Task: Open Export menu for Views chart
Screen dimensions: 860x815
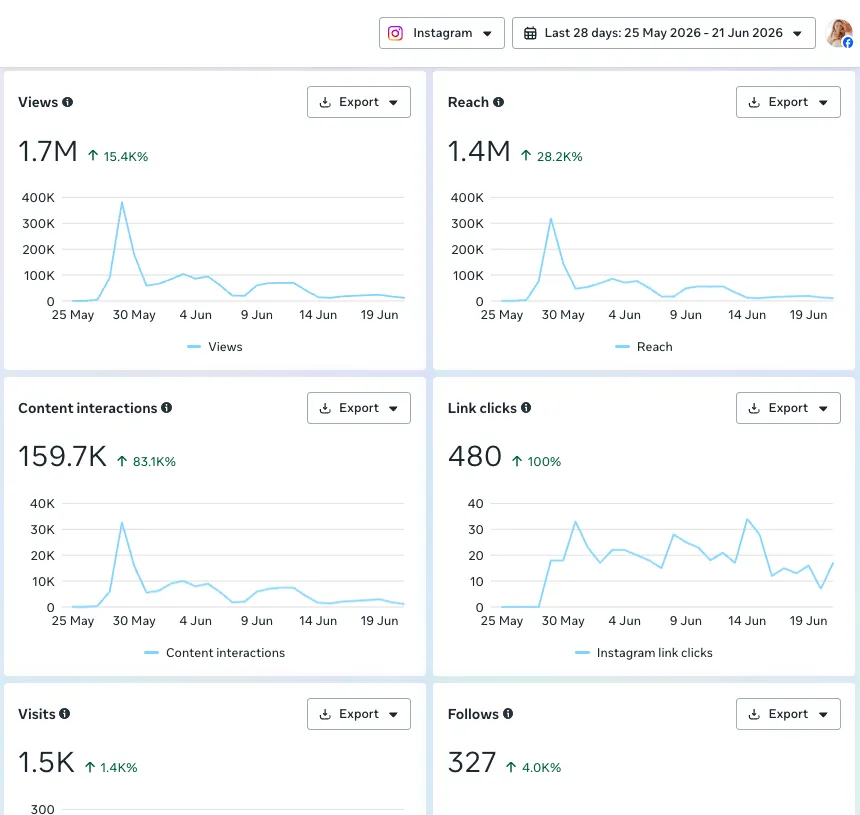Action: point(359,102)
